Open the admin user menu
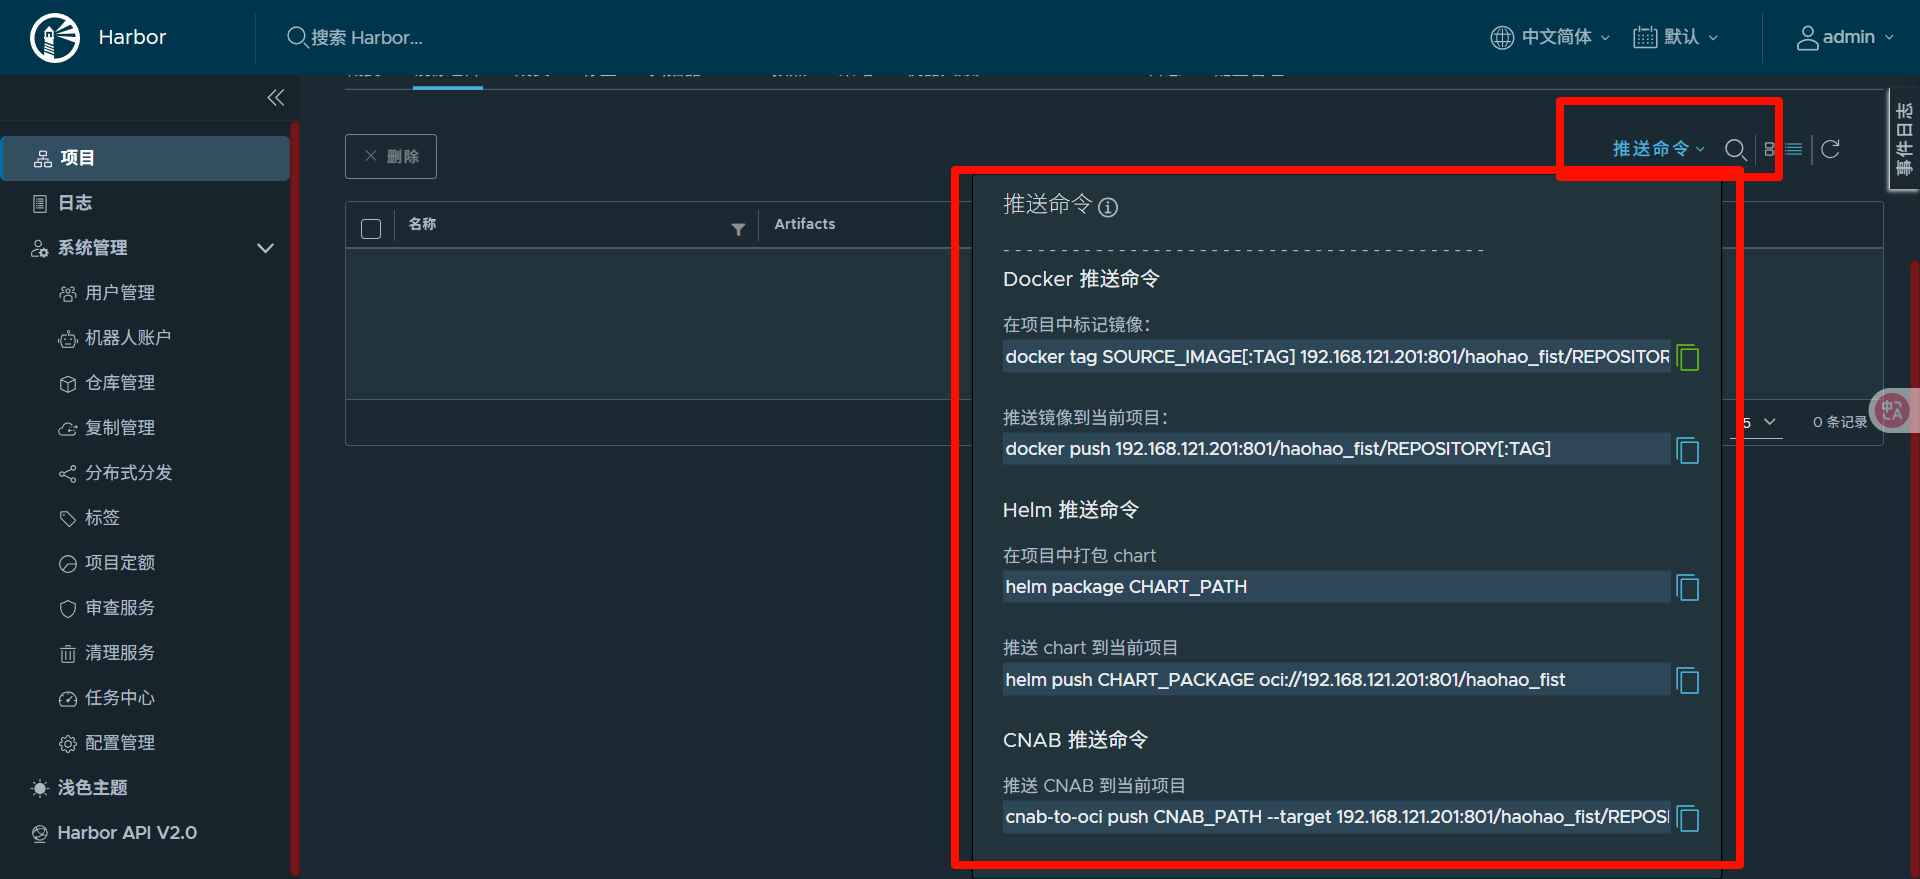The image size is (1920, 879). pos(1845,37)
